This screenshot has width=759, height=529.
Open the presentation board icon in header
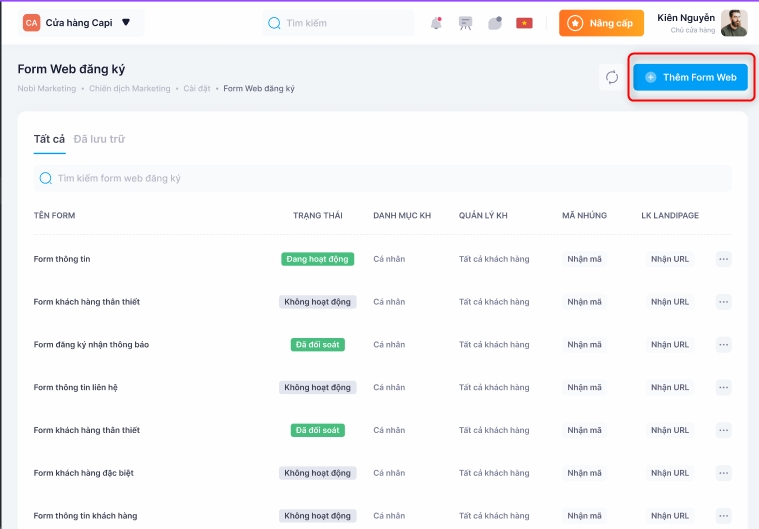click(465, 23)
